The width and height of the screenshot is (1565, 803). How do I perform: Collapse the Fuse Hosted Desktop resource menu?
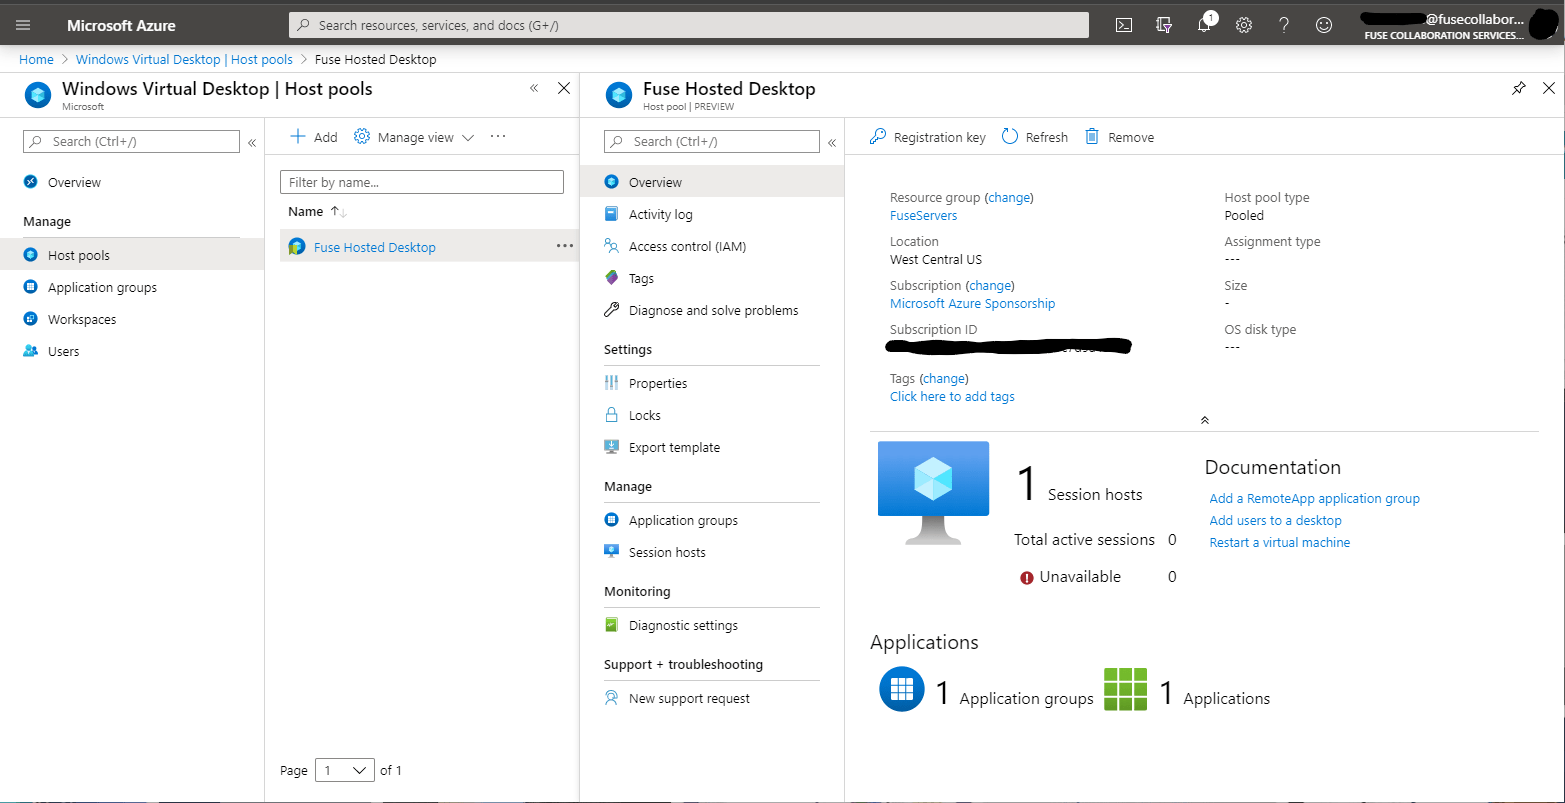point(832,143)
